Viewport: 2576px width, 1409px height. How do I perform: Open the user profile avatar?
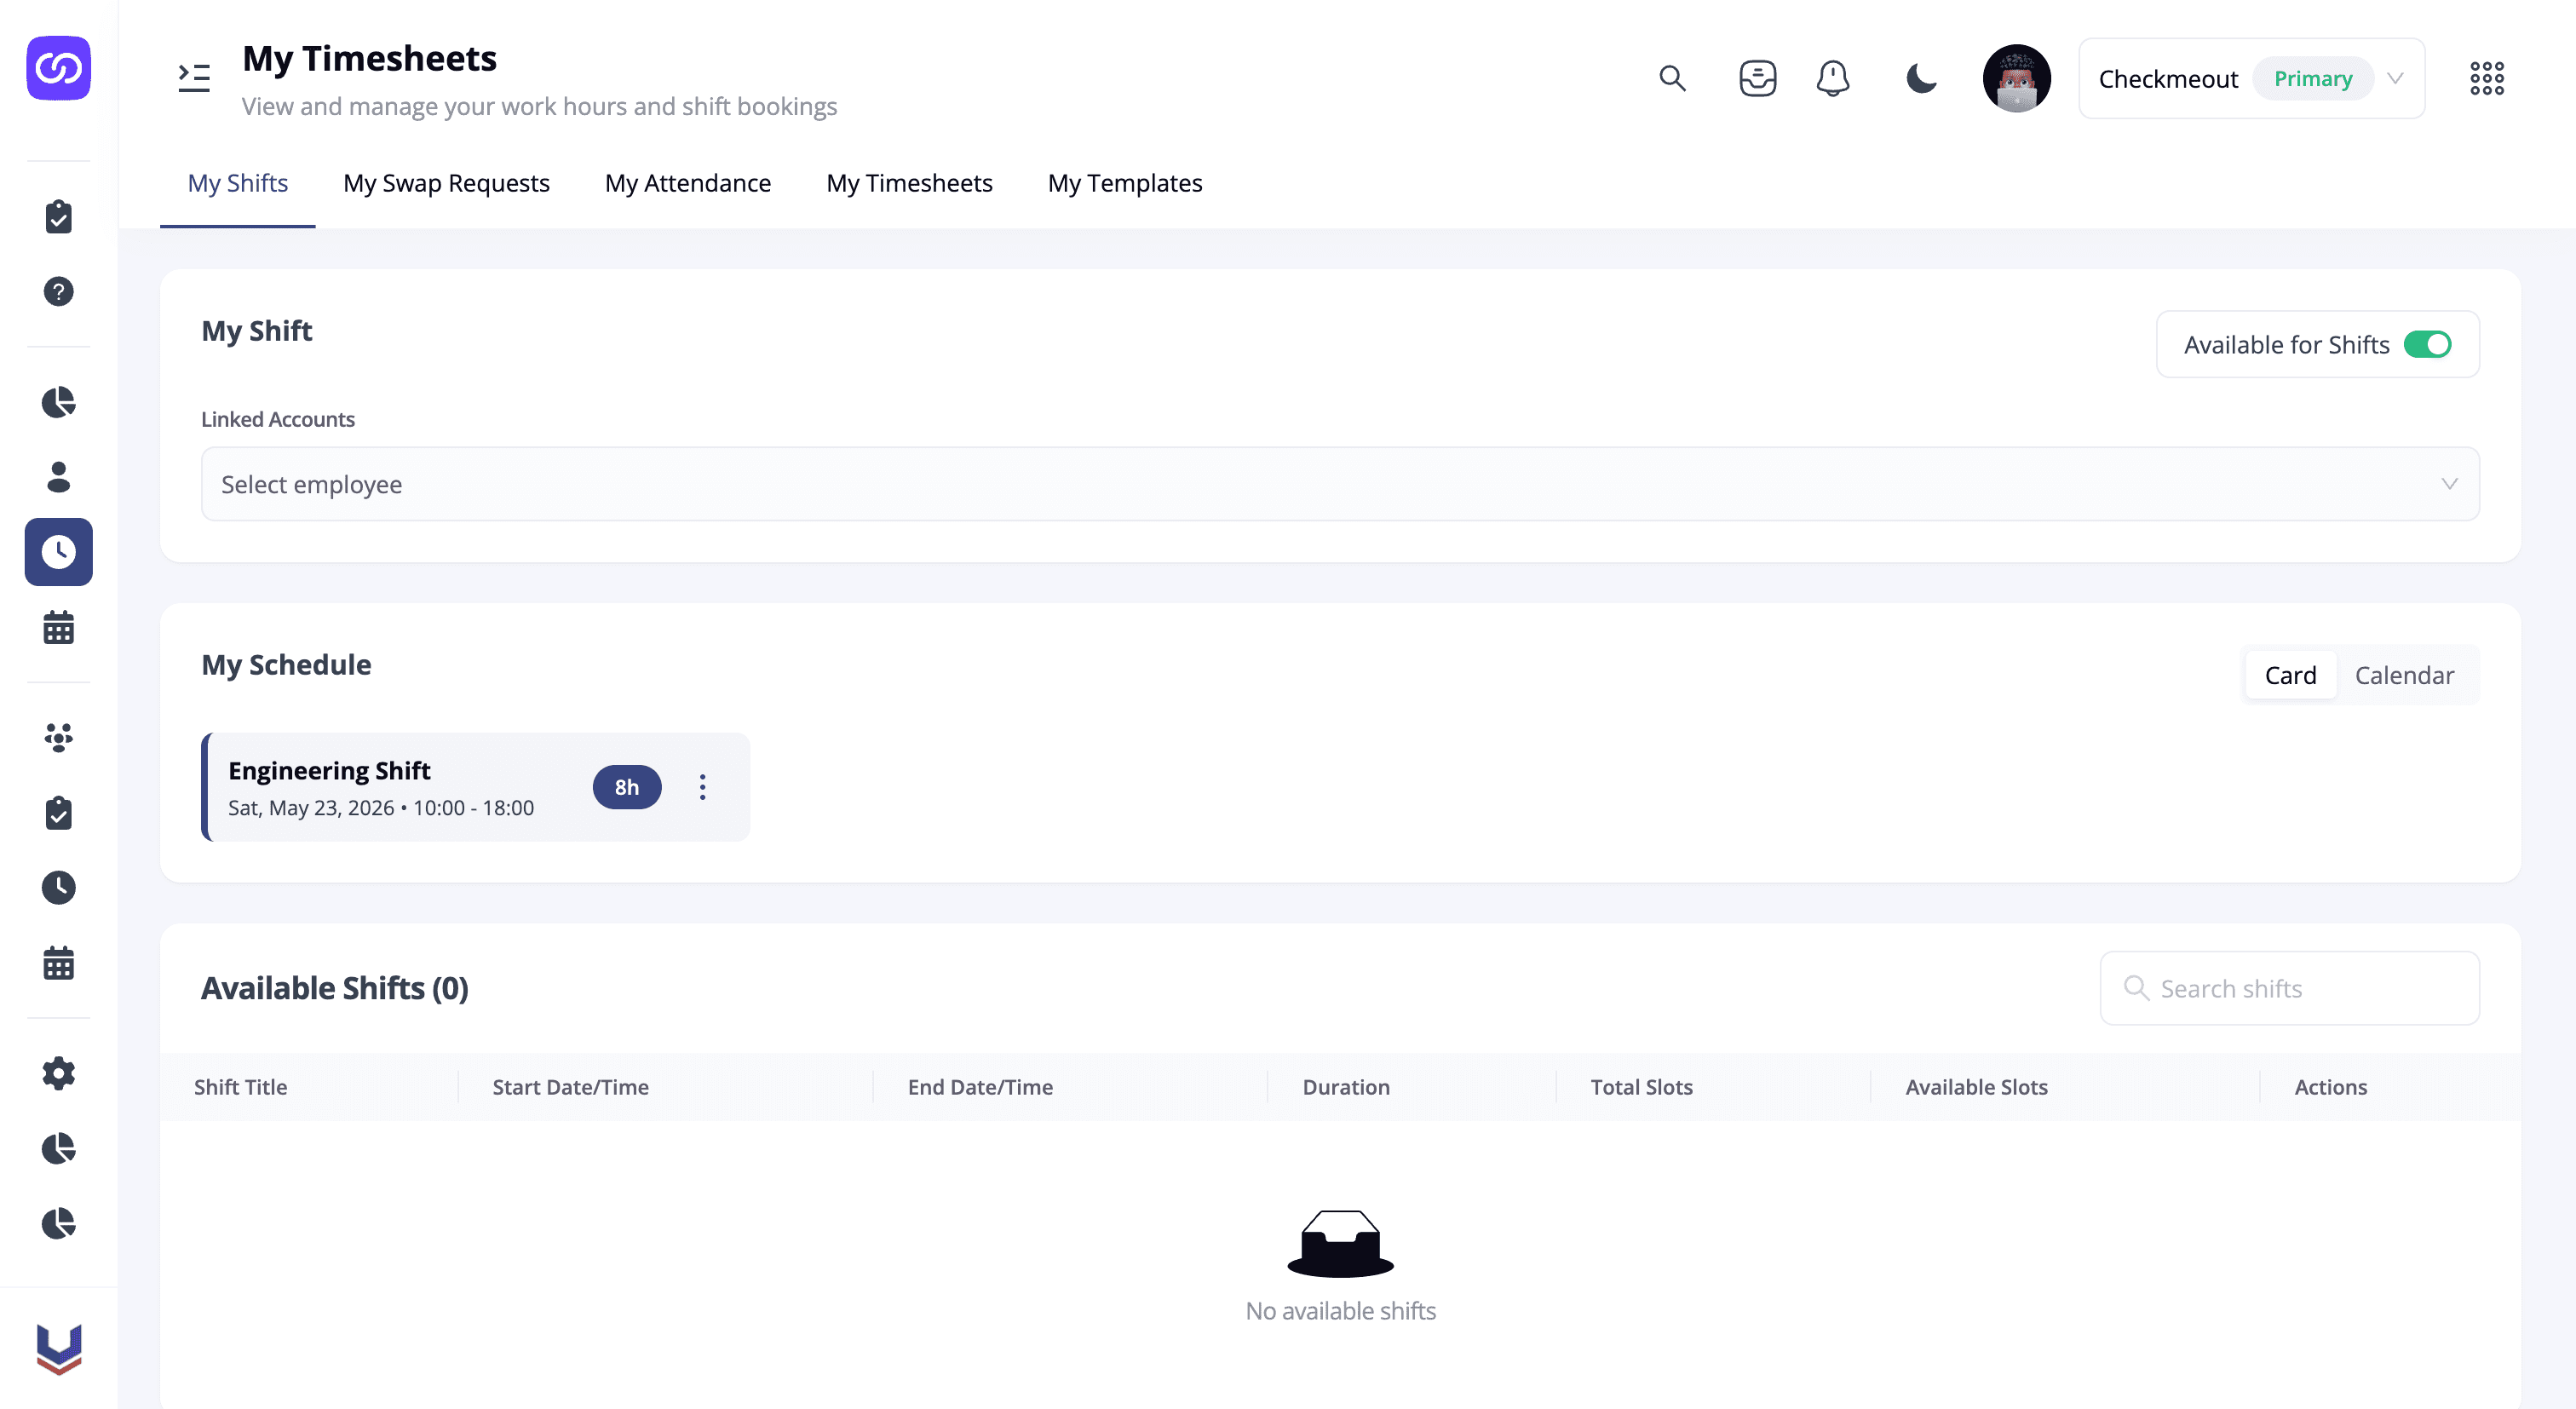coord(2016,78)
